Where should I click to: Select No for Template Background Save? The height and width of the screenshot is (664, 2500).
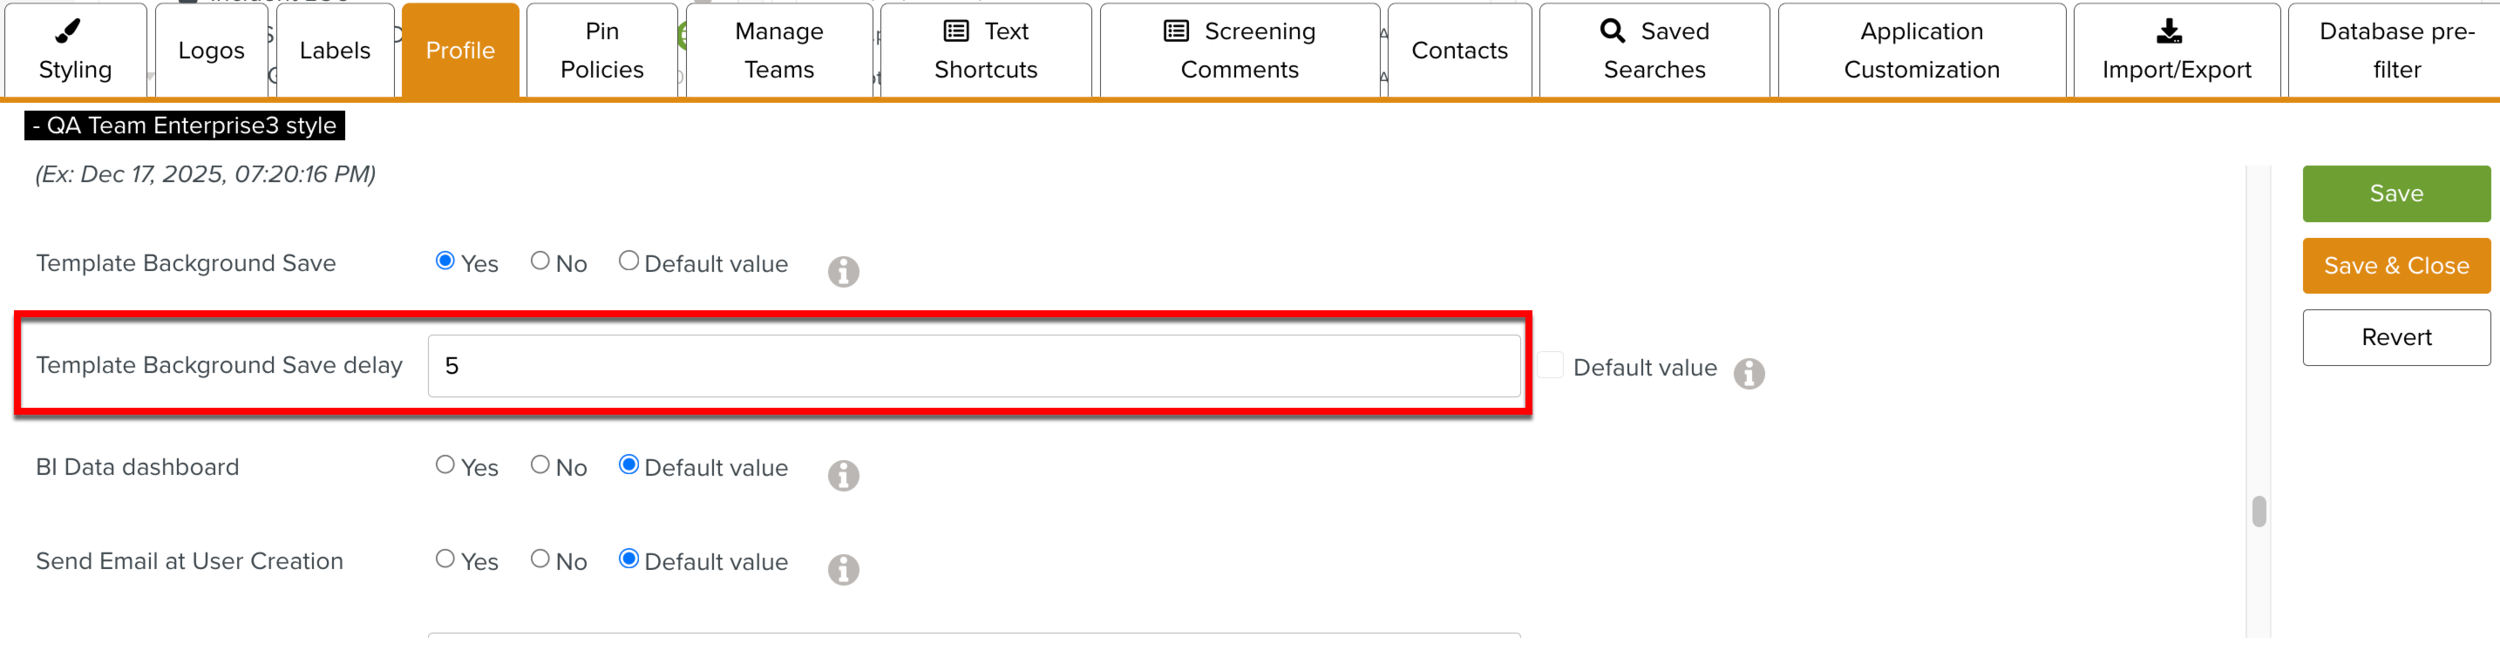tap(540, 261)
